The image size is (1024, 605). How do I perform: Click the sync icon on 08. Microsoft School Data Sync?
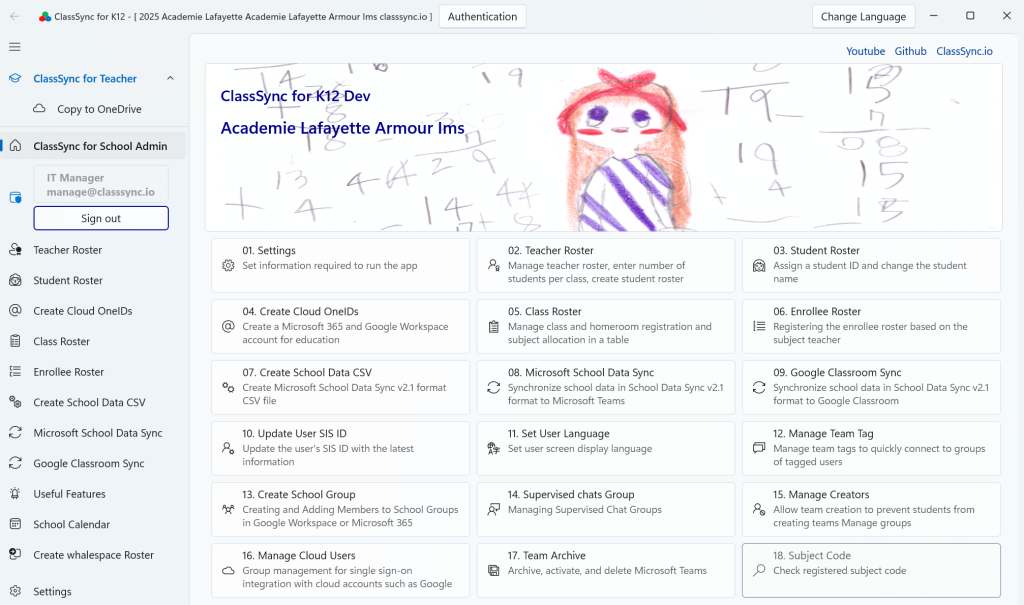[x=494, y=387]
